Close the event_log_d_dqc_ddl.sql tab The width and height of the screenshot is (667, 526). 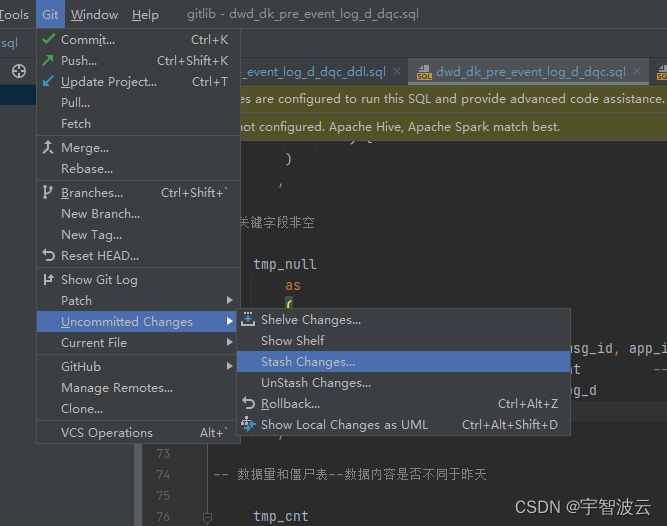point(397,71)
